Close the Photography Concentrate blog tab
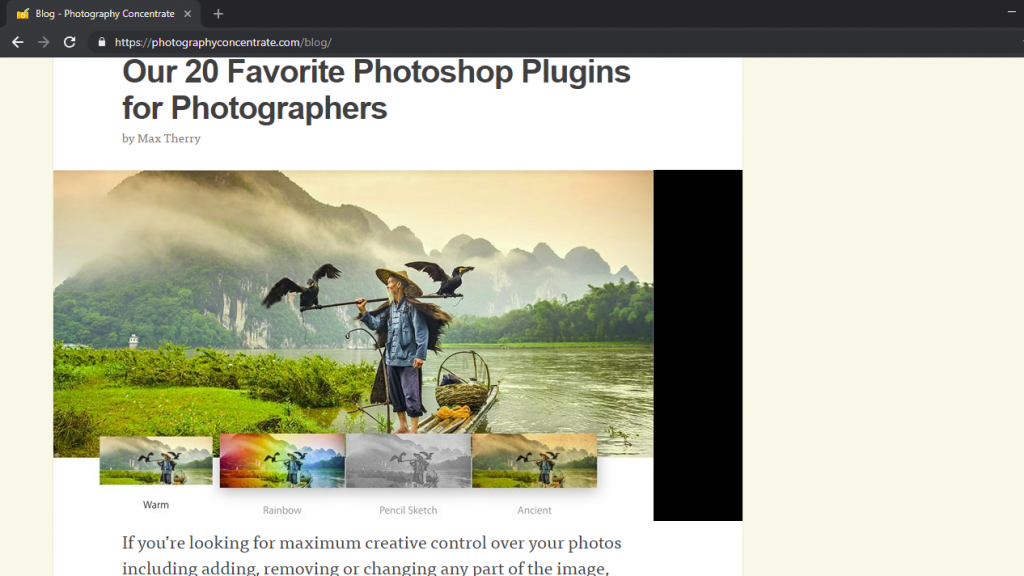This screenshot has width=1024, height=576. point(187,14)
